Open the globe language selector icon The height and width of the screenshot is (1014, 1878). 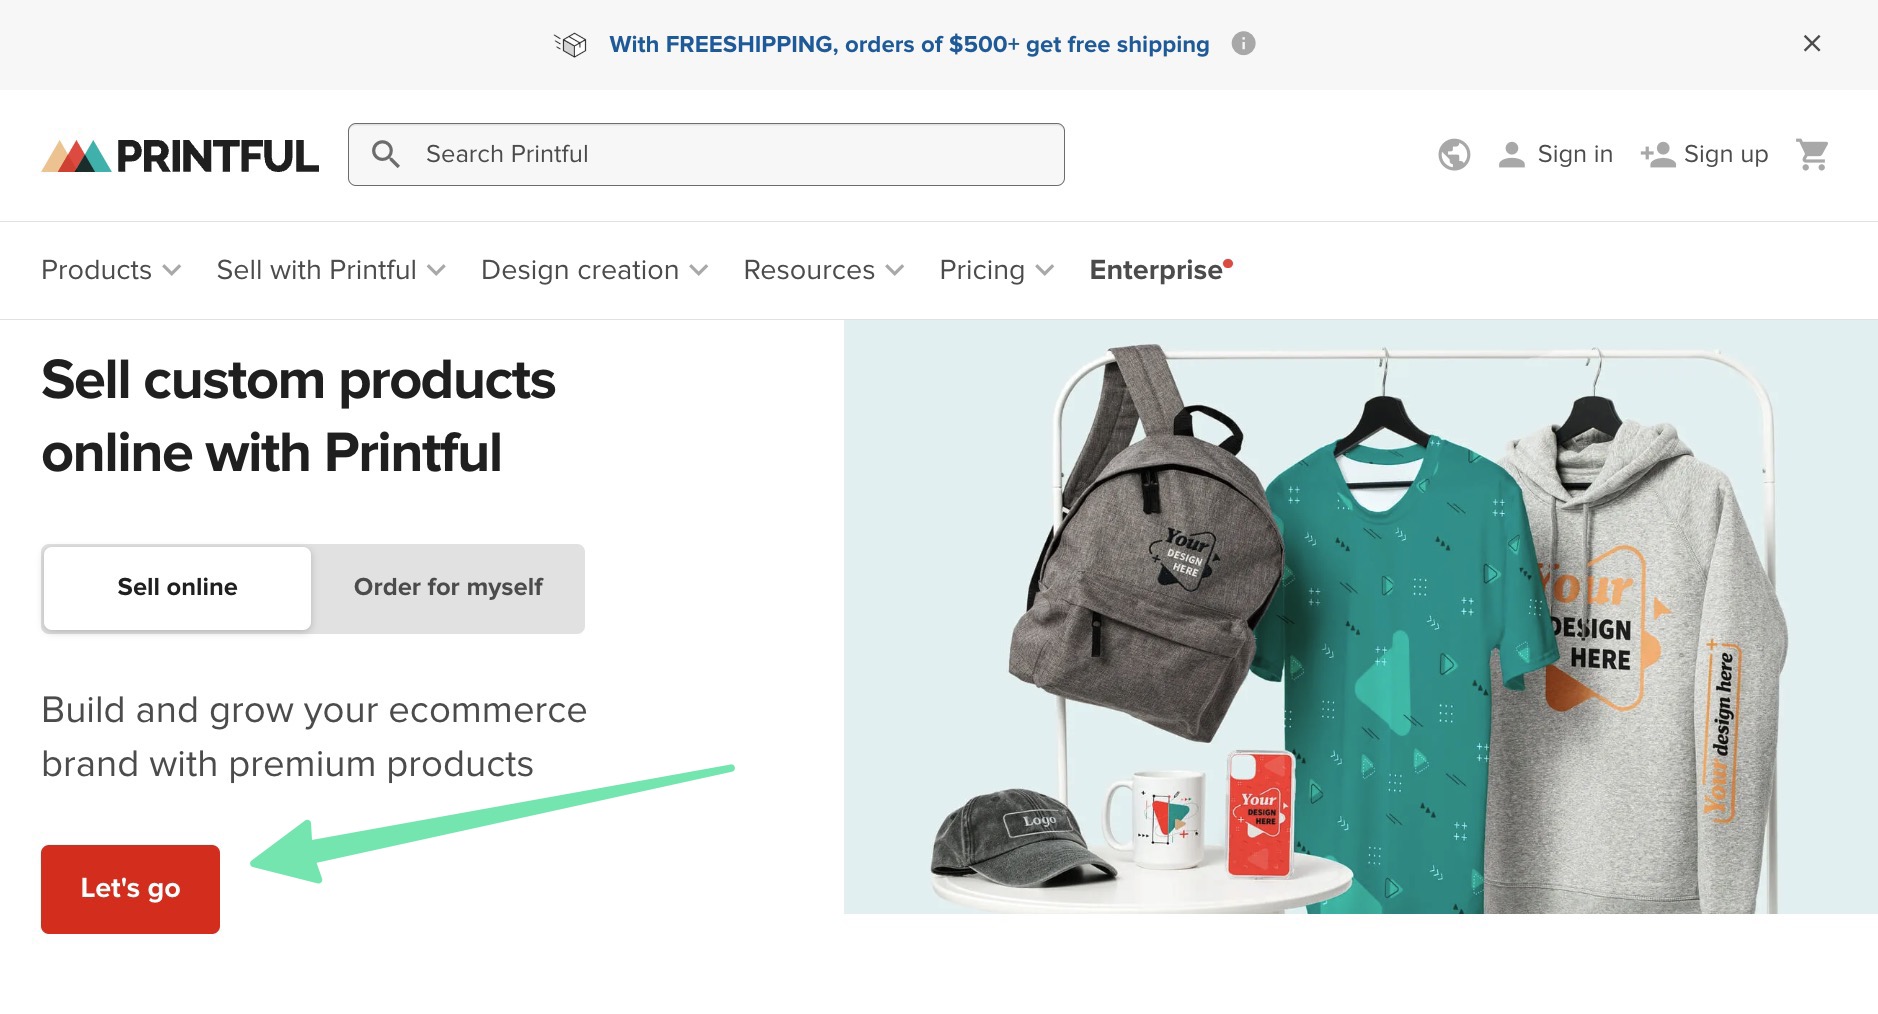point(1455,154)
